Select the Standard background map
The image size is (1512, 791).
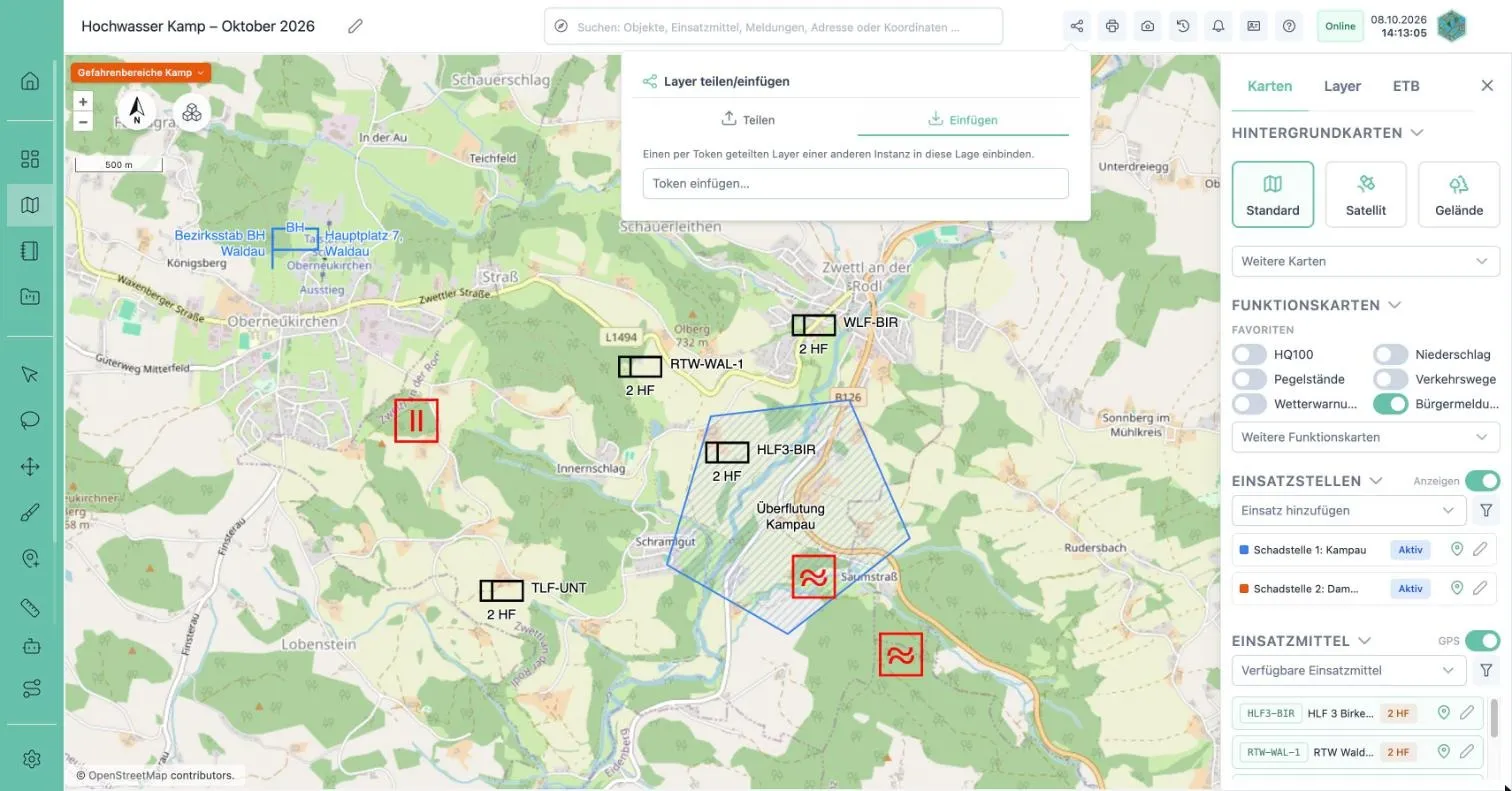point(1273,194)
